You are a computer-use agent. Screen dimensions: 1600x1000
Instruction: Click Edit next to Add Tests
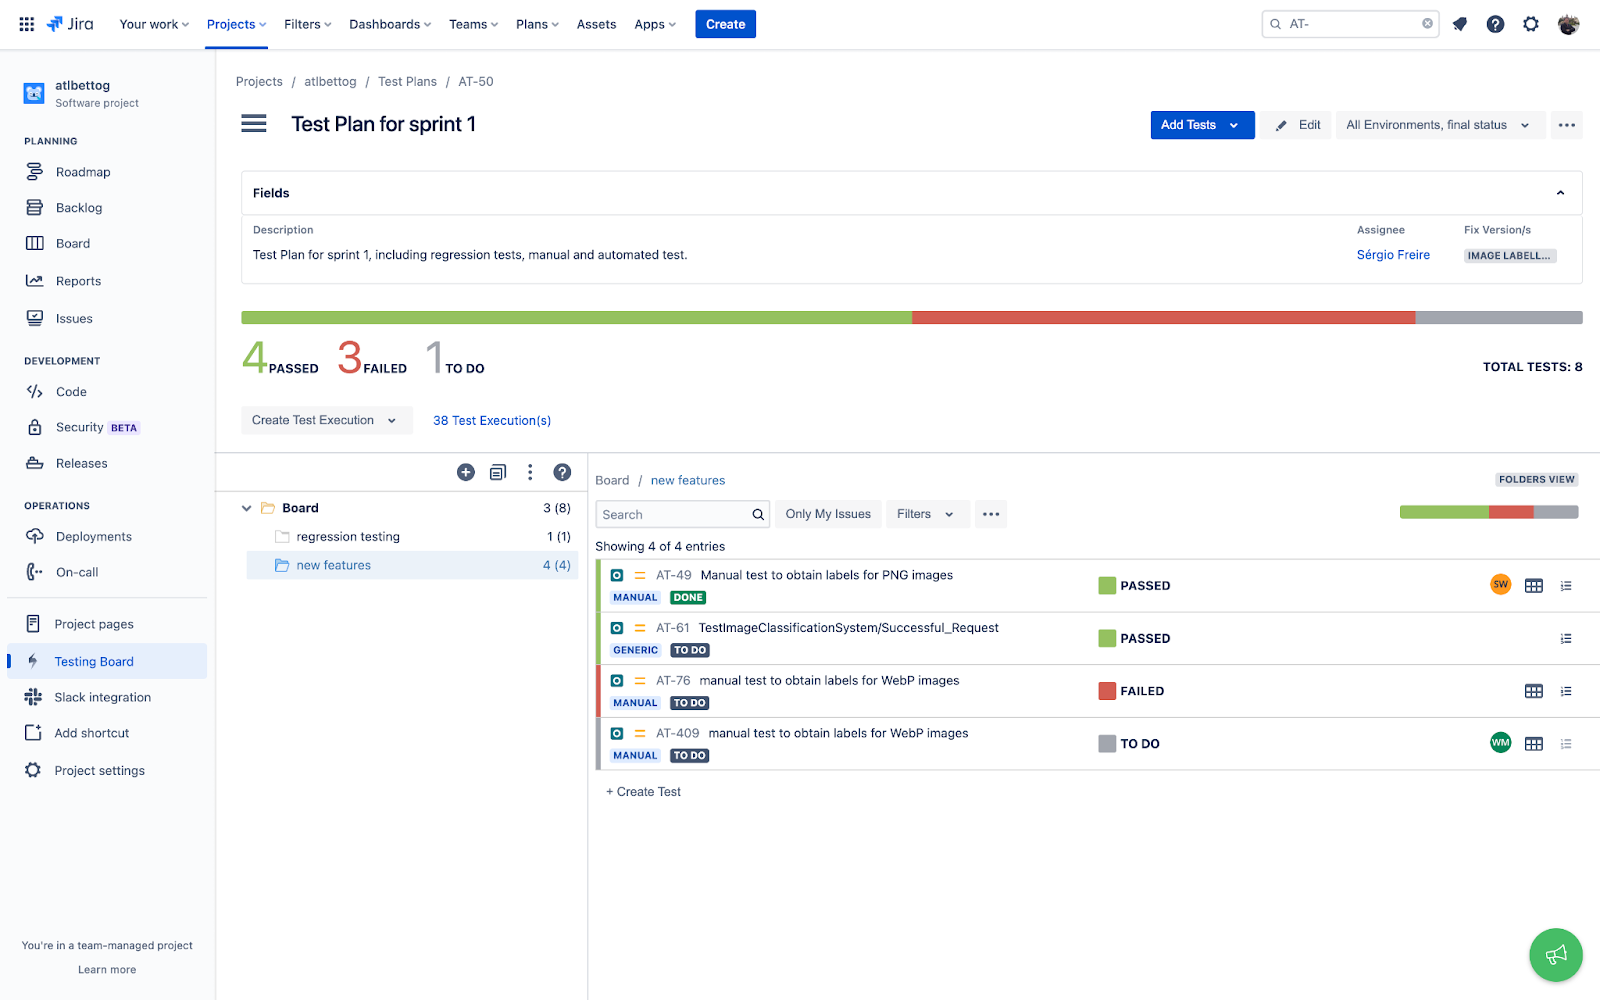point(1295,125)
